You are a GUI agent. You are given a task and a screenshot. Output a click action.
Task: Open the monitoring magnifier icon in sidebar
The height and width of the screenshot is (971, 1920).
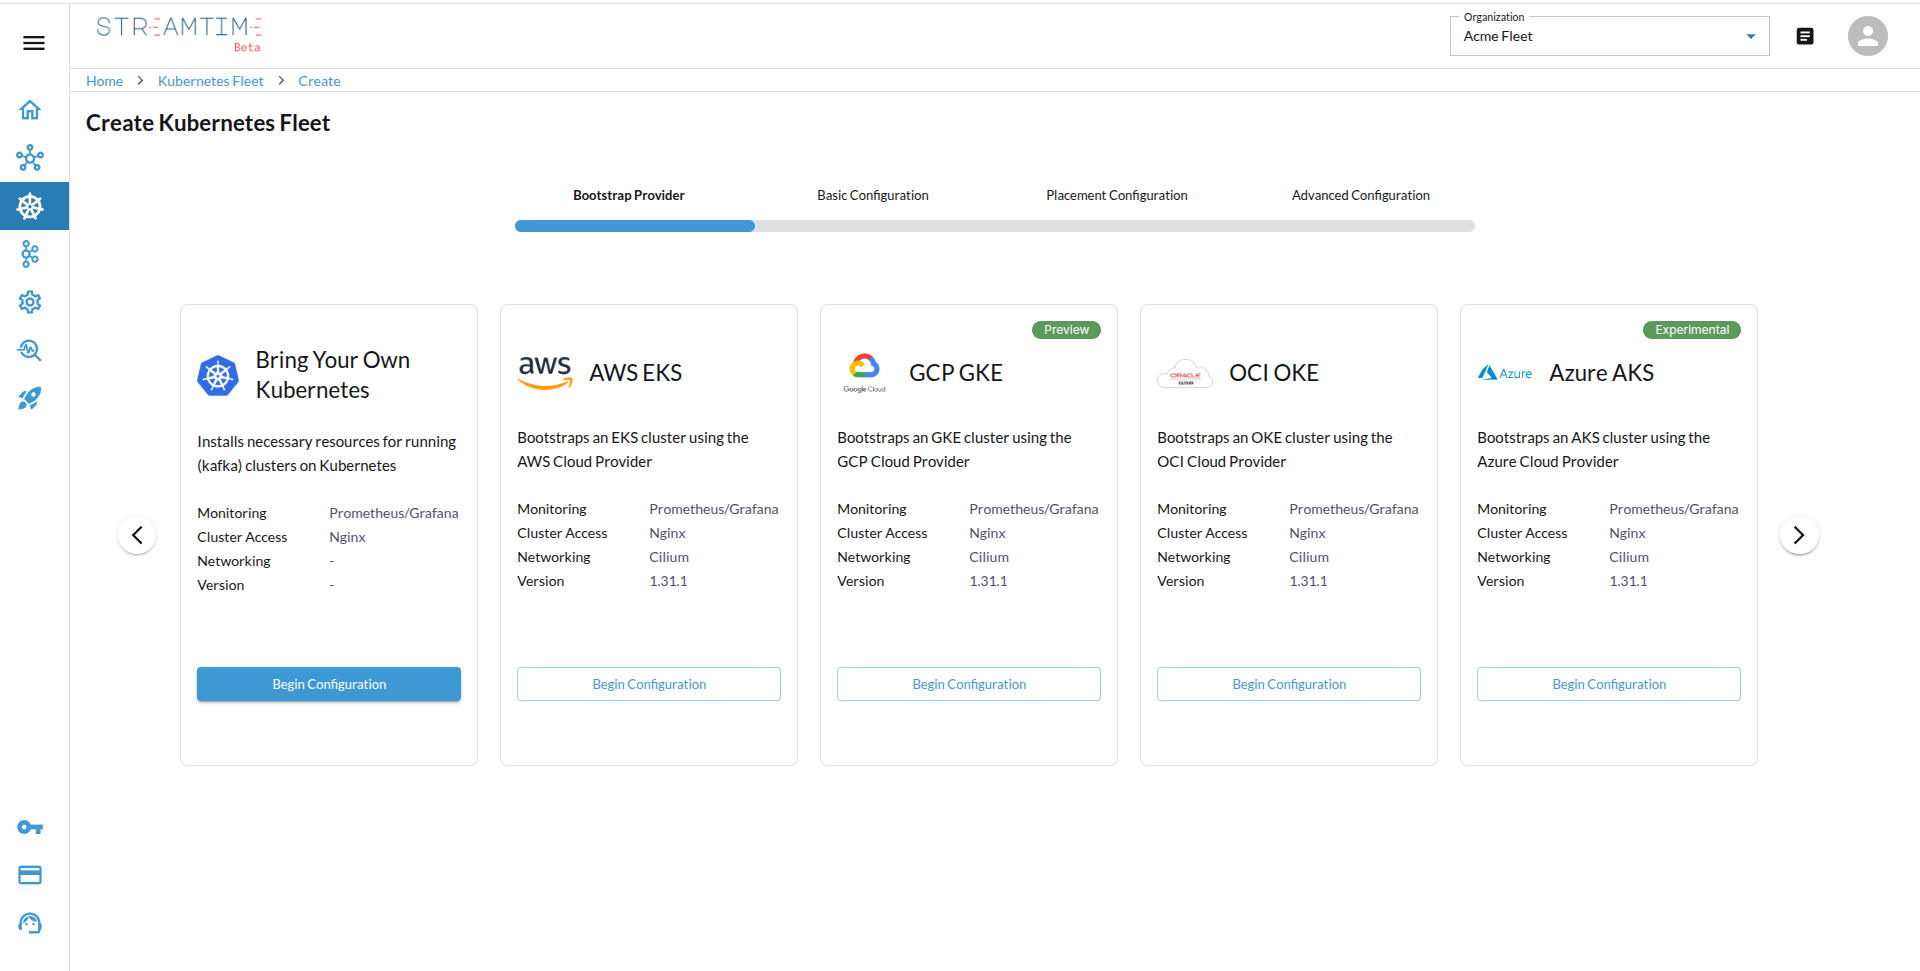[30, 350]
